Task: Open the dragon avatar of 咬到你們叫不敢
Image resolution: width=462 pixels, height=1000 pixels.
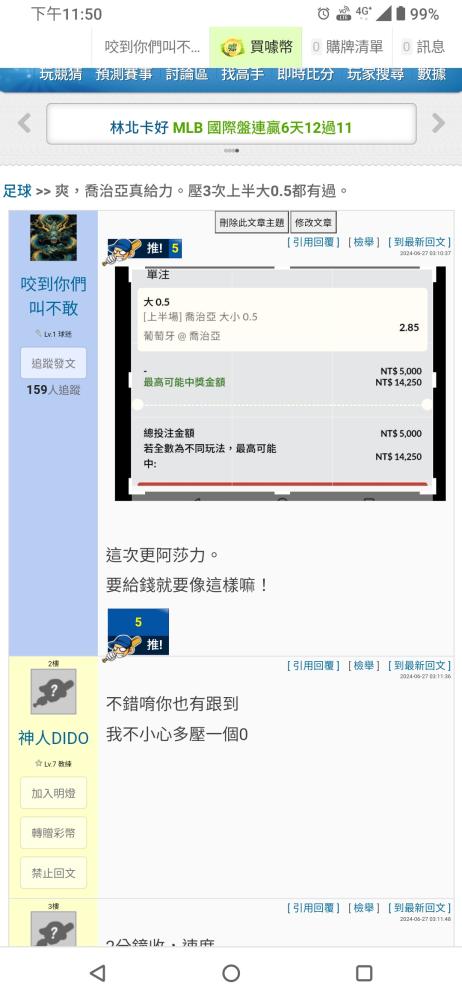Action: click(53, 237)
